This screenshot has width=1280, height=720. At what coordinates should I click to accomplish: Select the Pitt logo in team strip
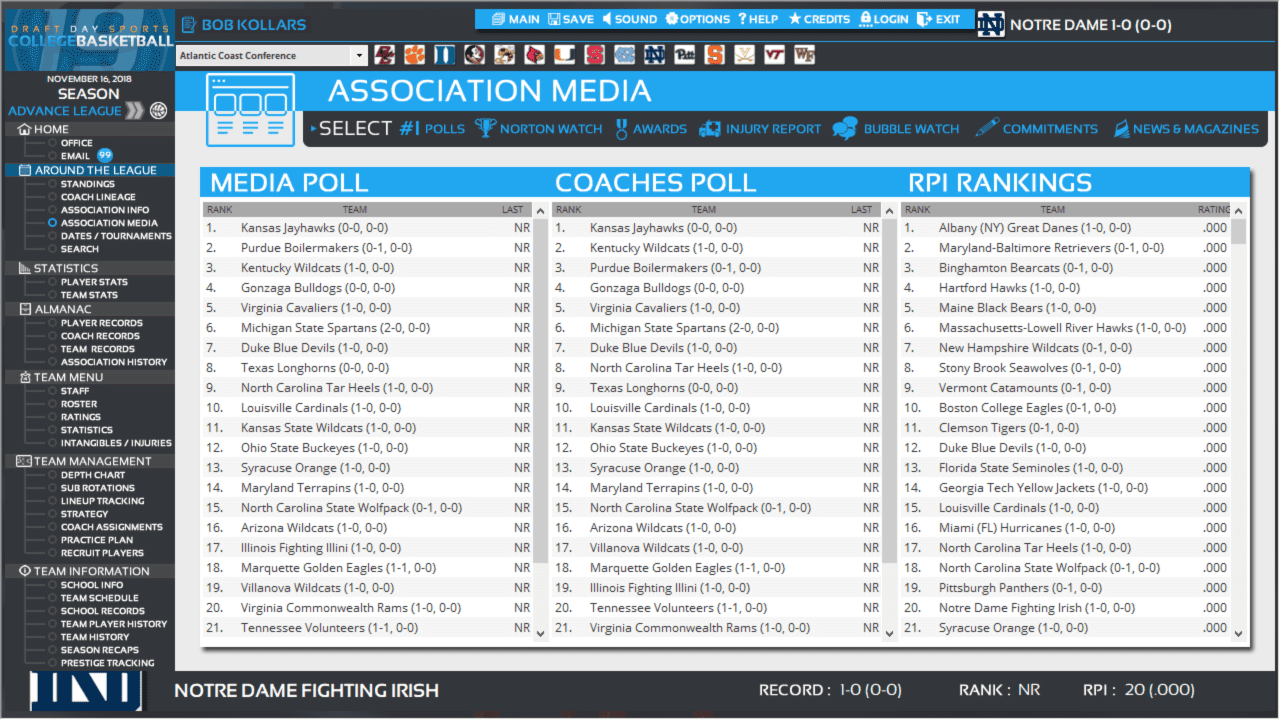tap(684, 56)
